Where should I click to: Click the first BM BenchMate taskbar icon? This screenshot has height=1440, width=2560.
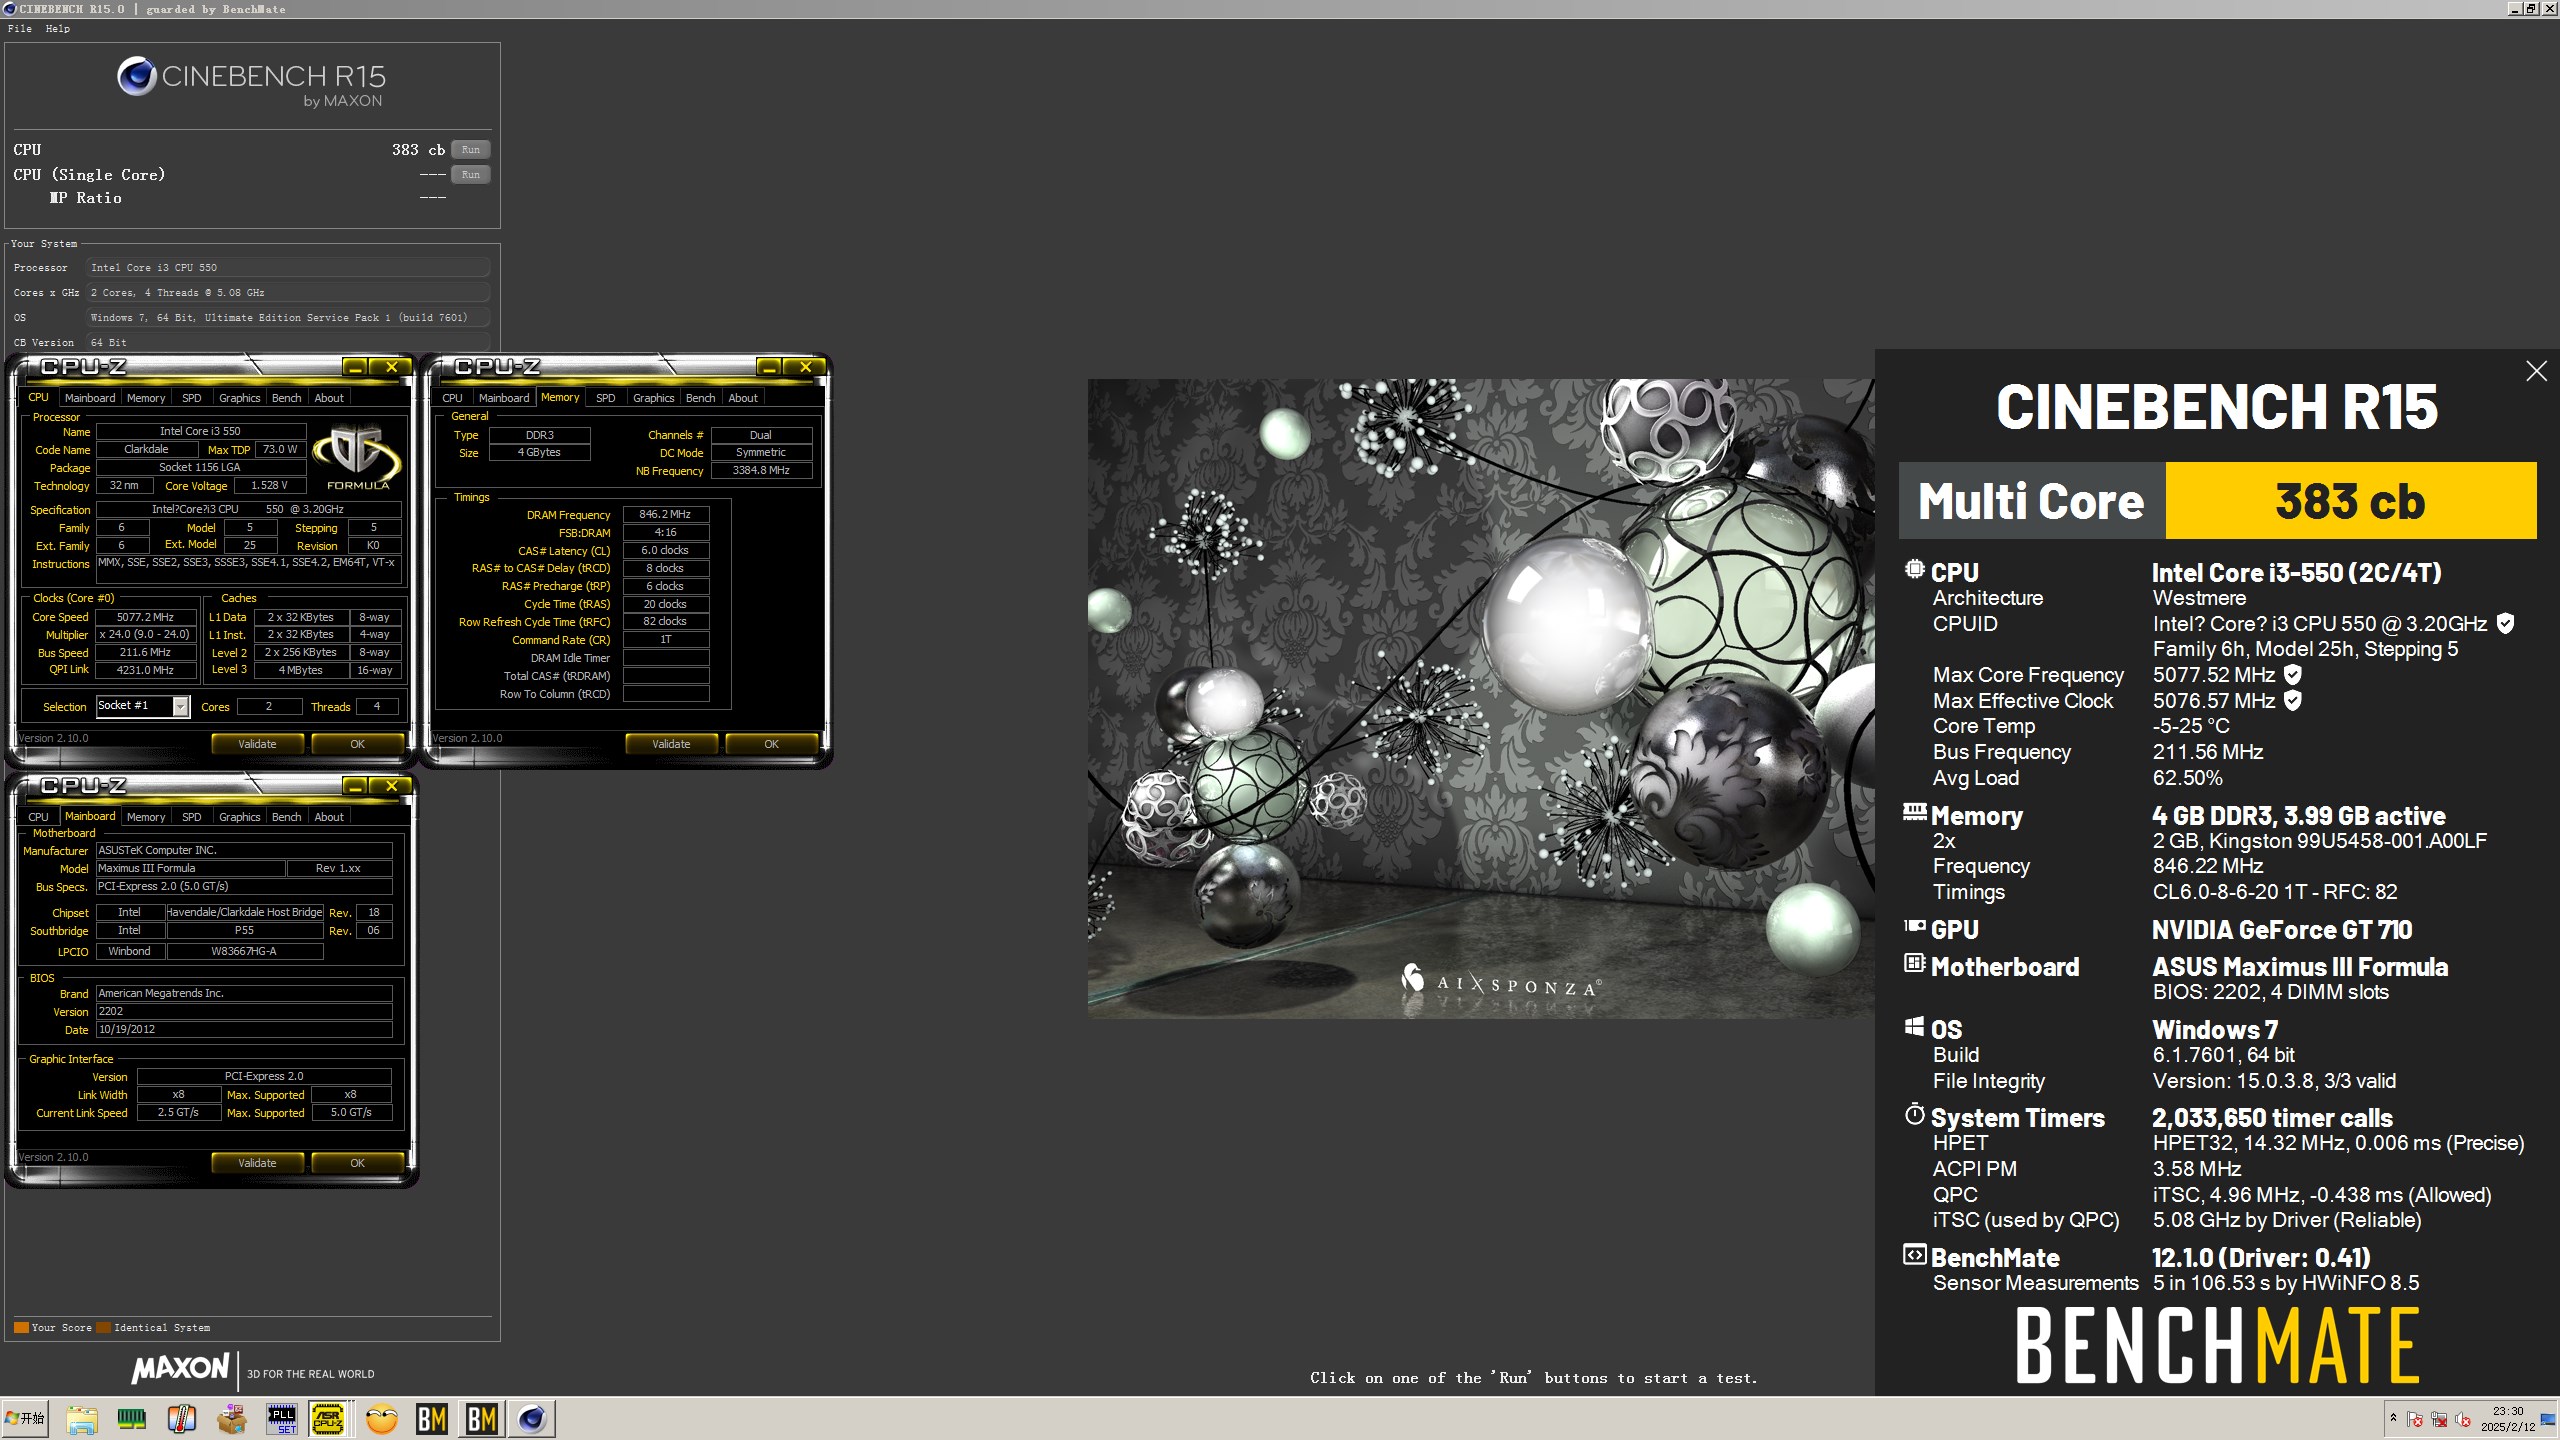[432, 1419]
